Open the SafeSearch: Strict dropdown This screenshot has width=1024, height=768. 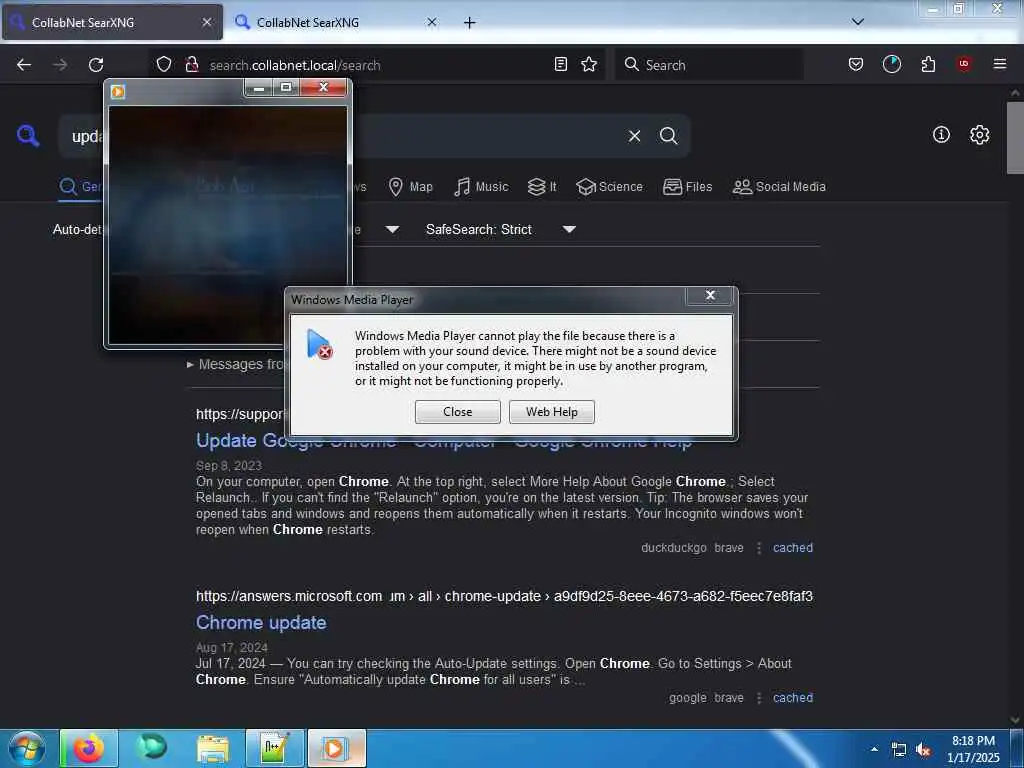(x=501, y=229)
